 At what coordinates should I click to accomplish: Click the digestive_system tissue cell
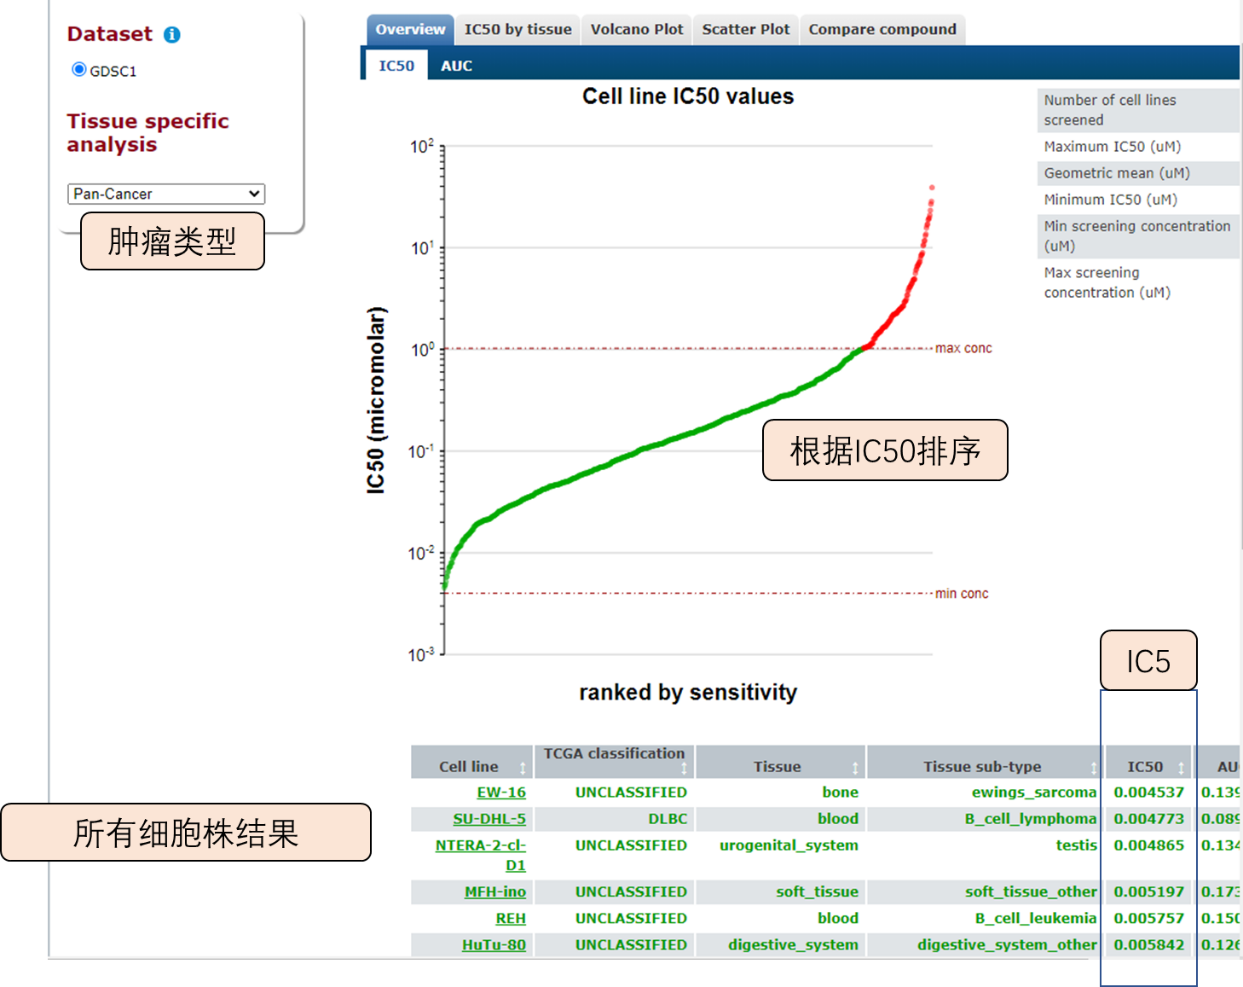[793, 944]
